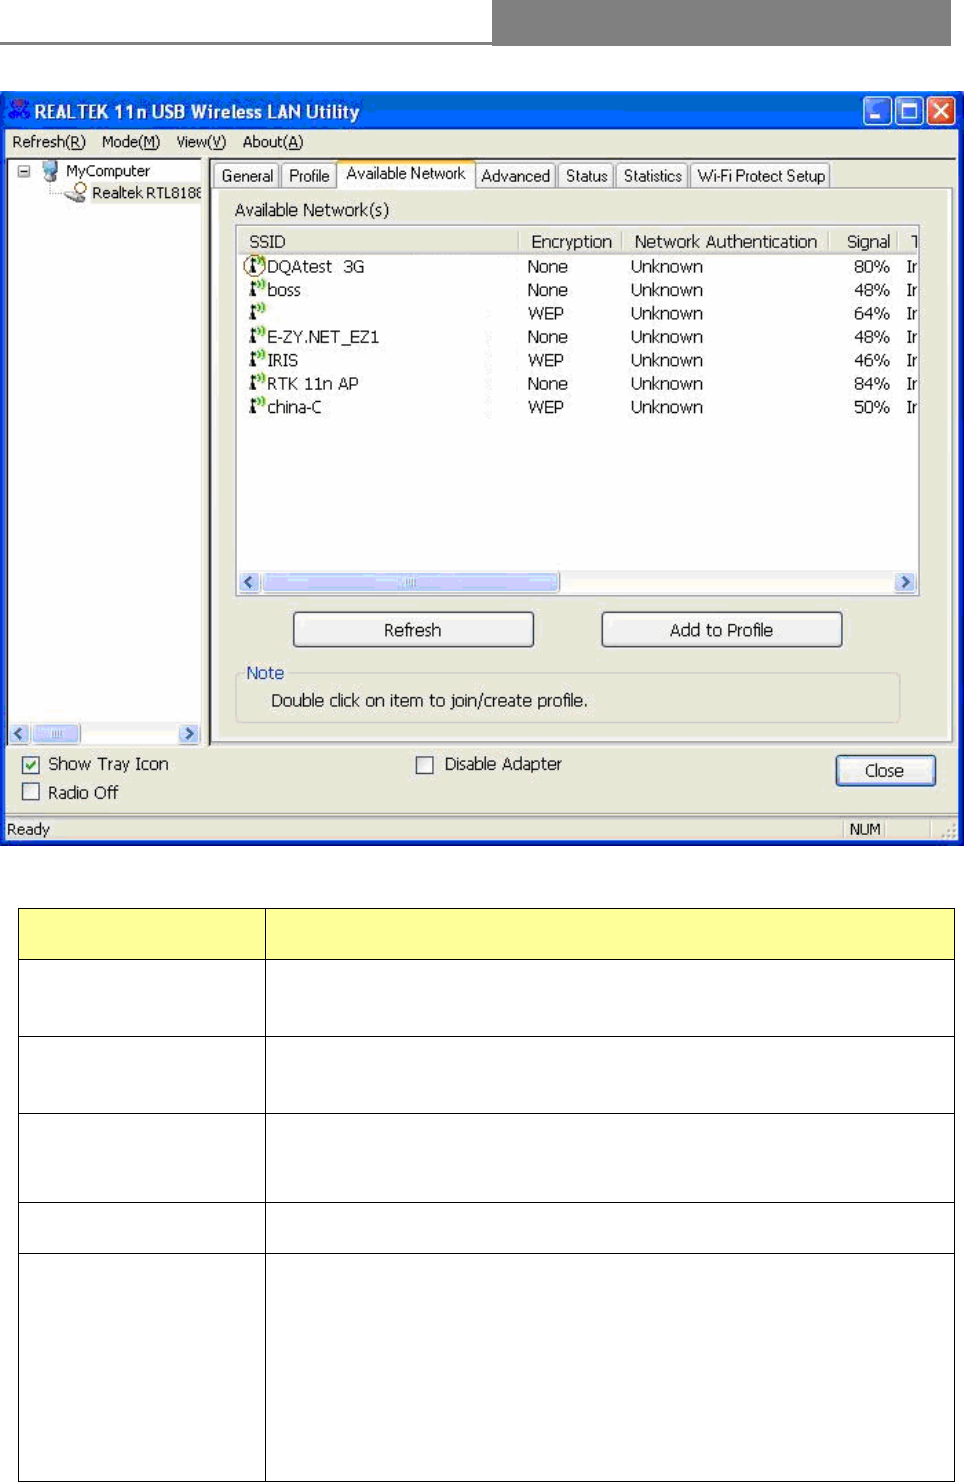
Task: Select the boss network name
Action: pyautogui.click(x=284, y=290)
